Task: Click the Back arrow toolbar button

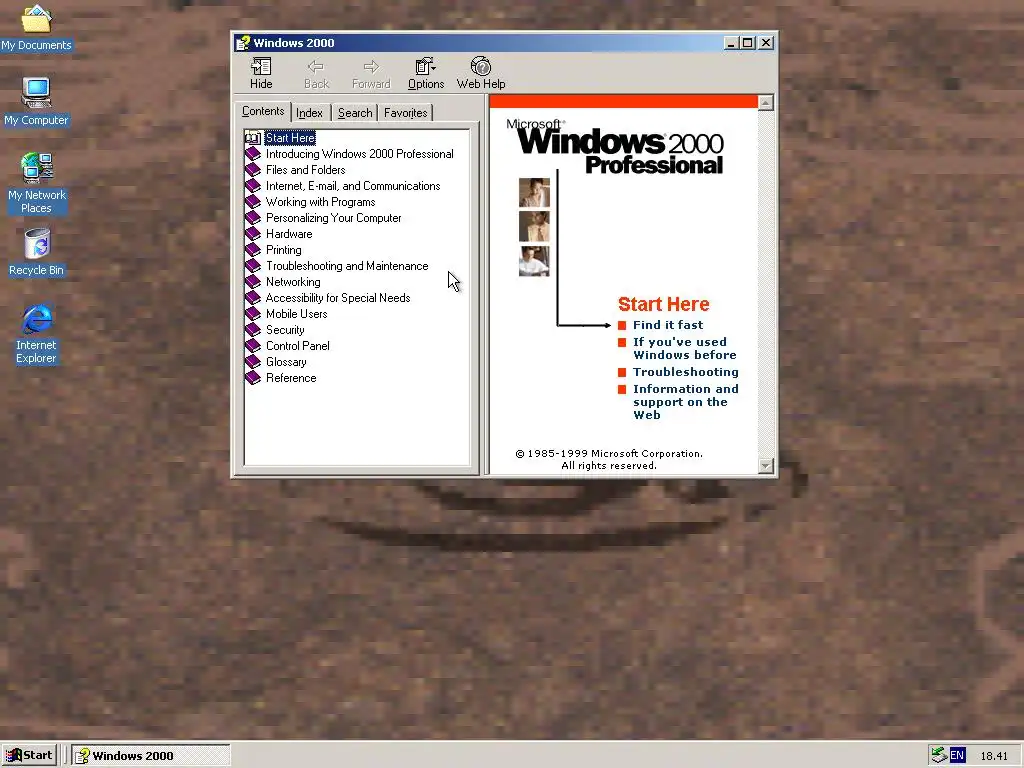Action: [x=316, y=73]
